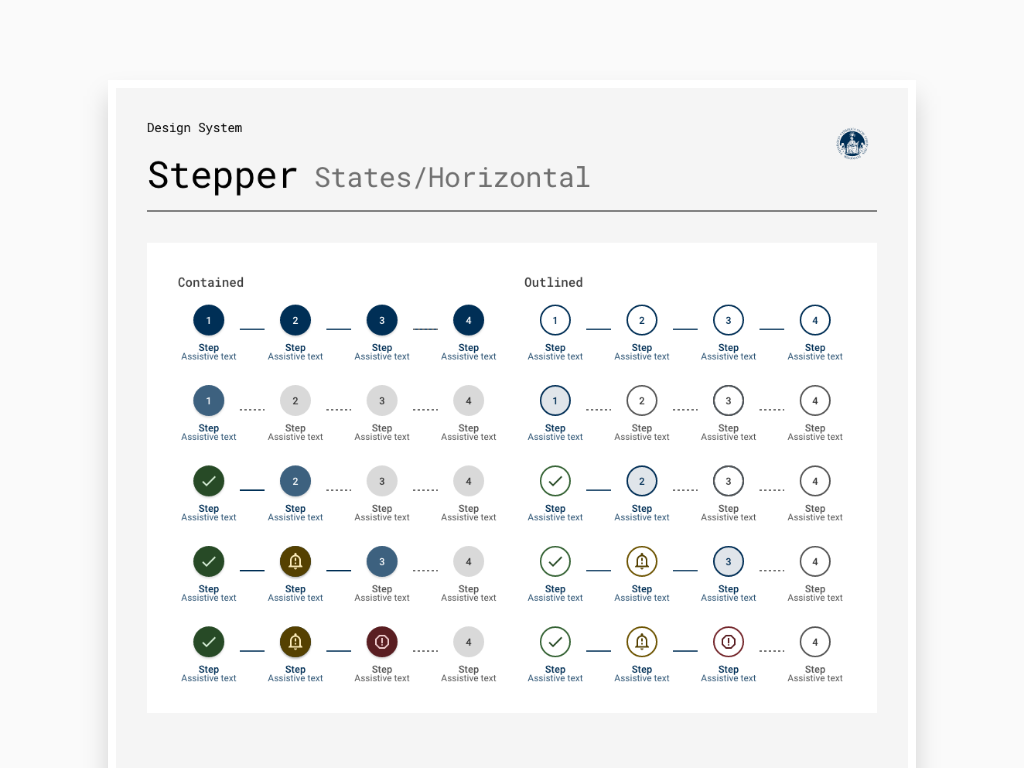Select contained error step with exclamation icon
1024x768 pixels.
[382, 642]
